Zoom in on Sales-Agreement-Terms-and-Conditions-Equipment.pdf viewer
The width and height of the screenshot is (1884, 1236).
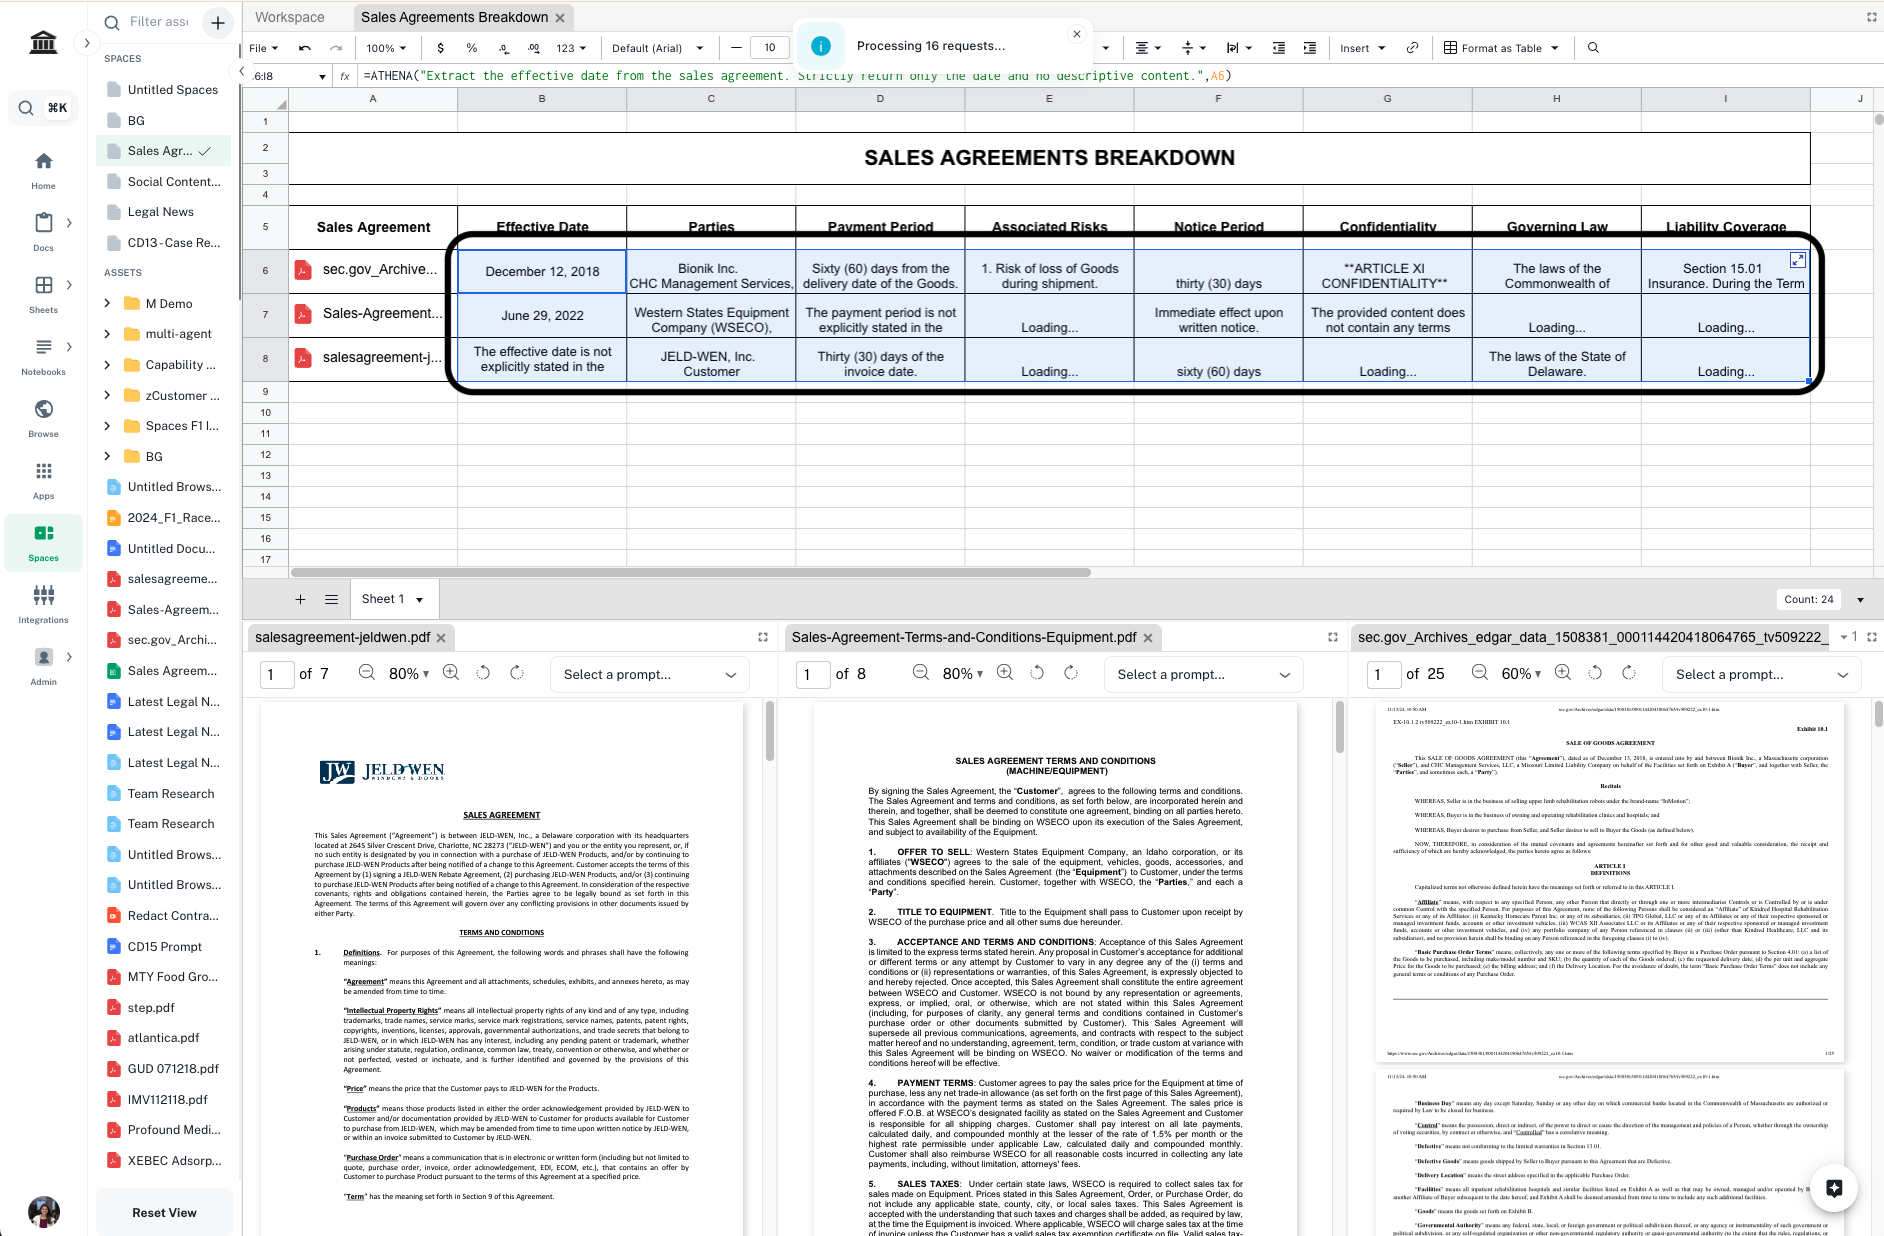(1005, 673)
